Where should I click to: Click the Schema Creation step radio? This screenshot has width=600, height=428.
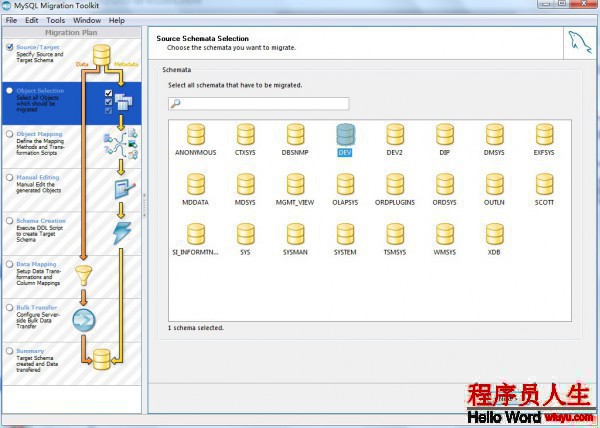10,221
